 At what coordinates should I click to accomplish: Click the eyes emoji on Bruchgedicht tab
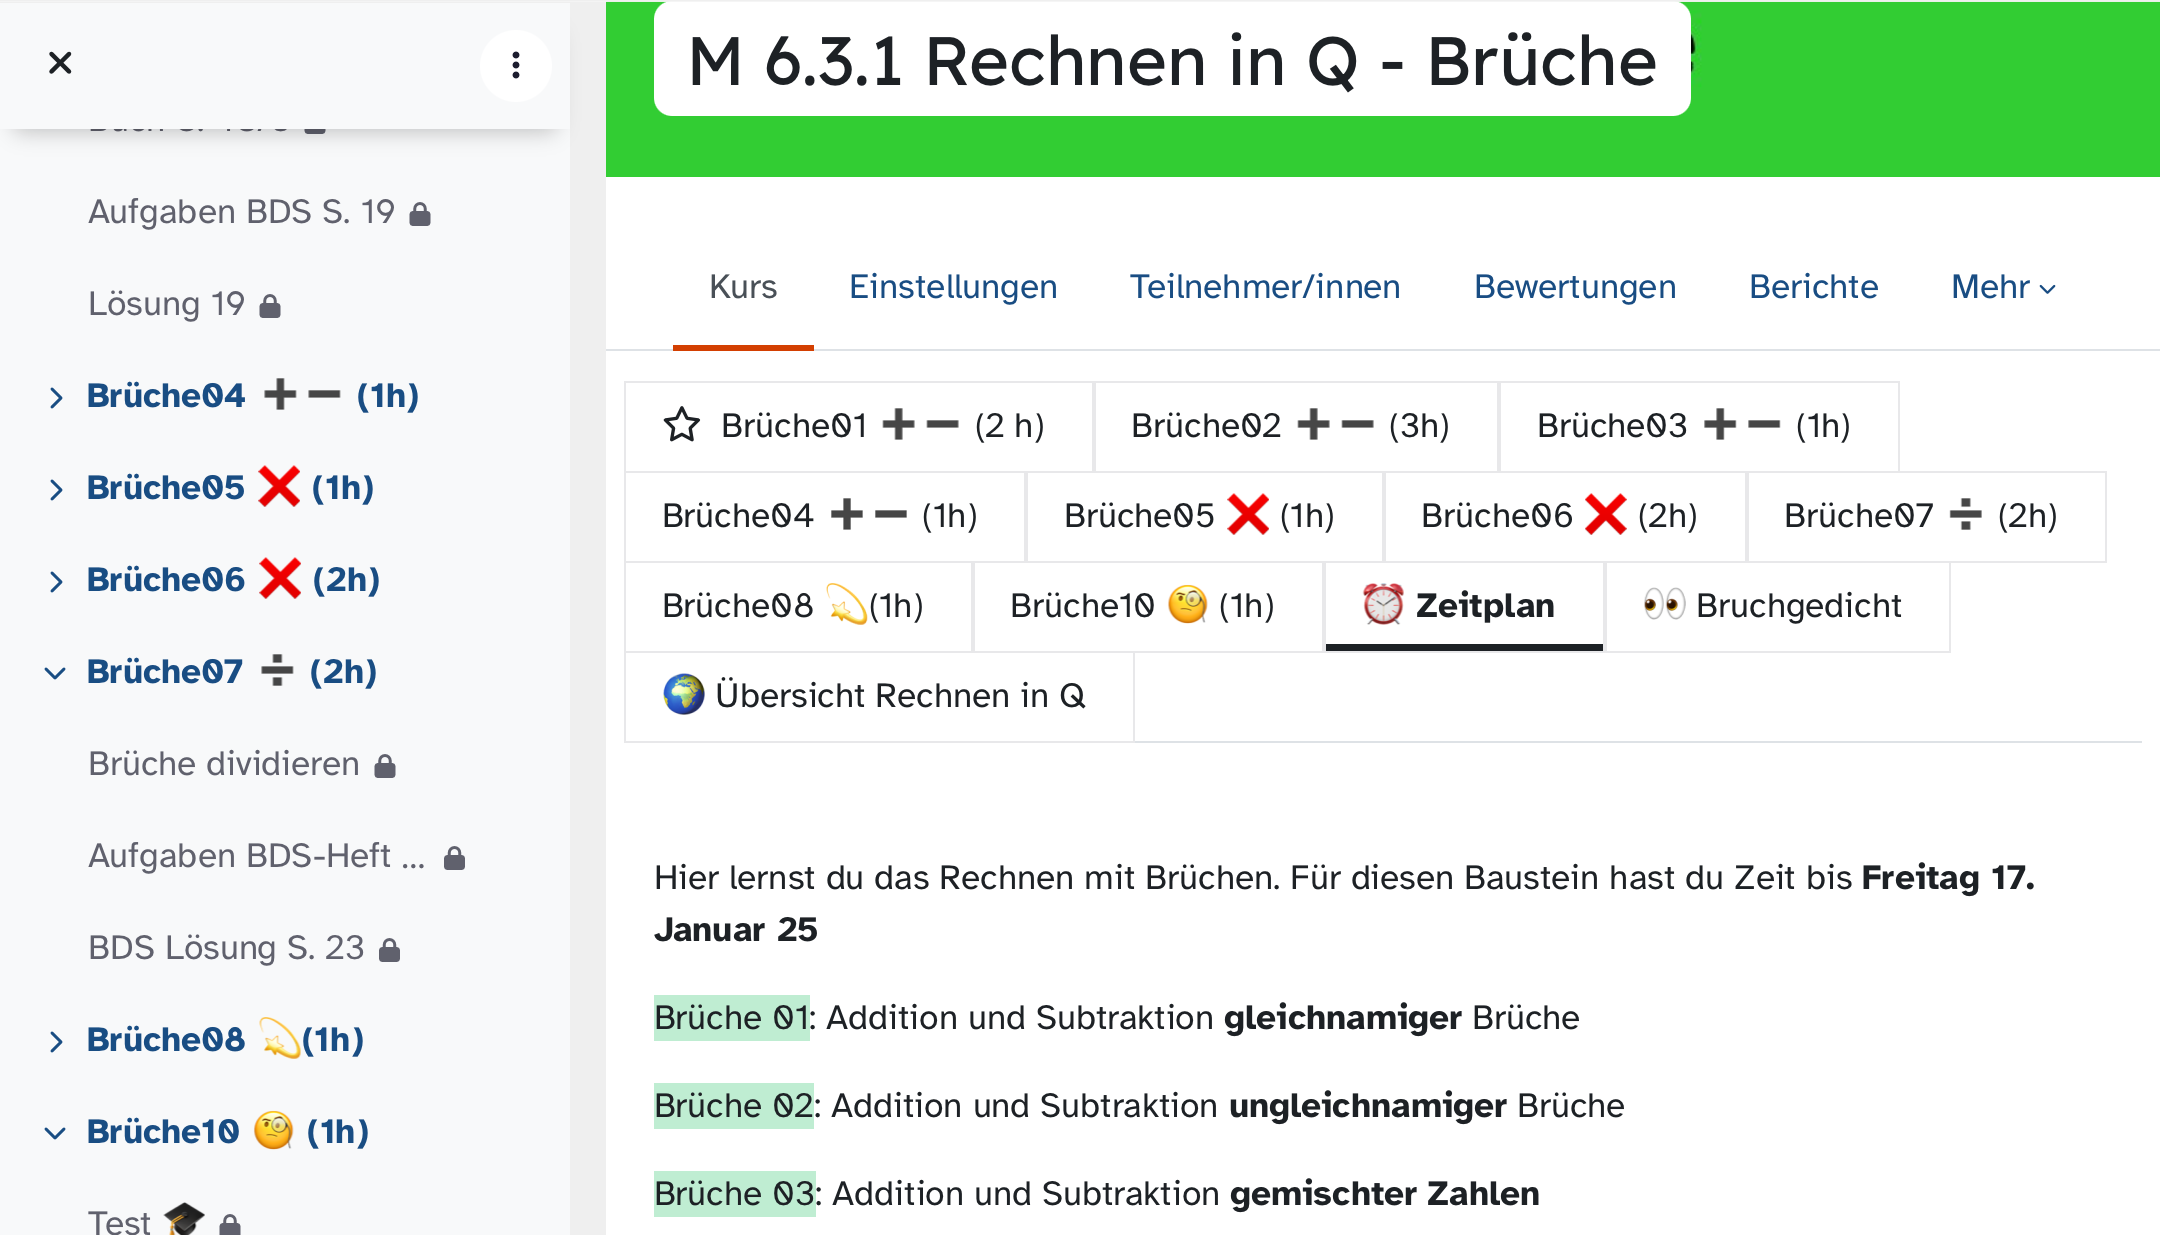[1664, 605]
